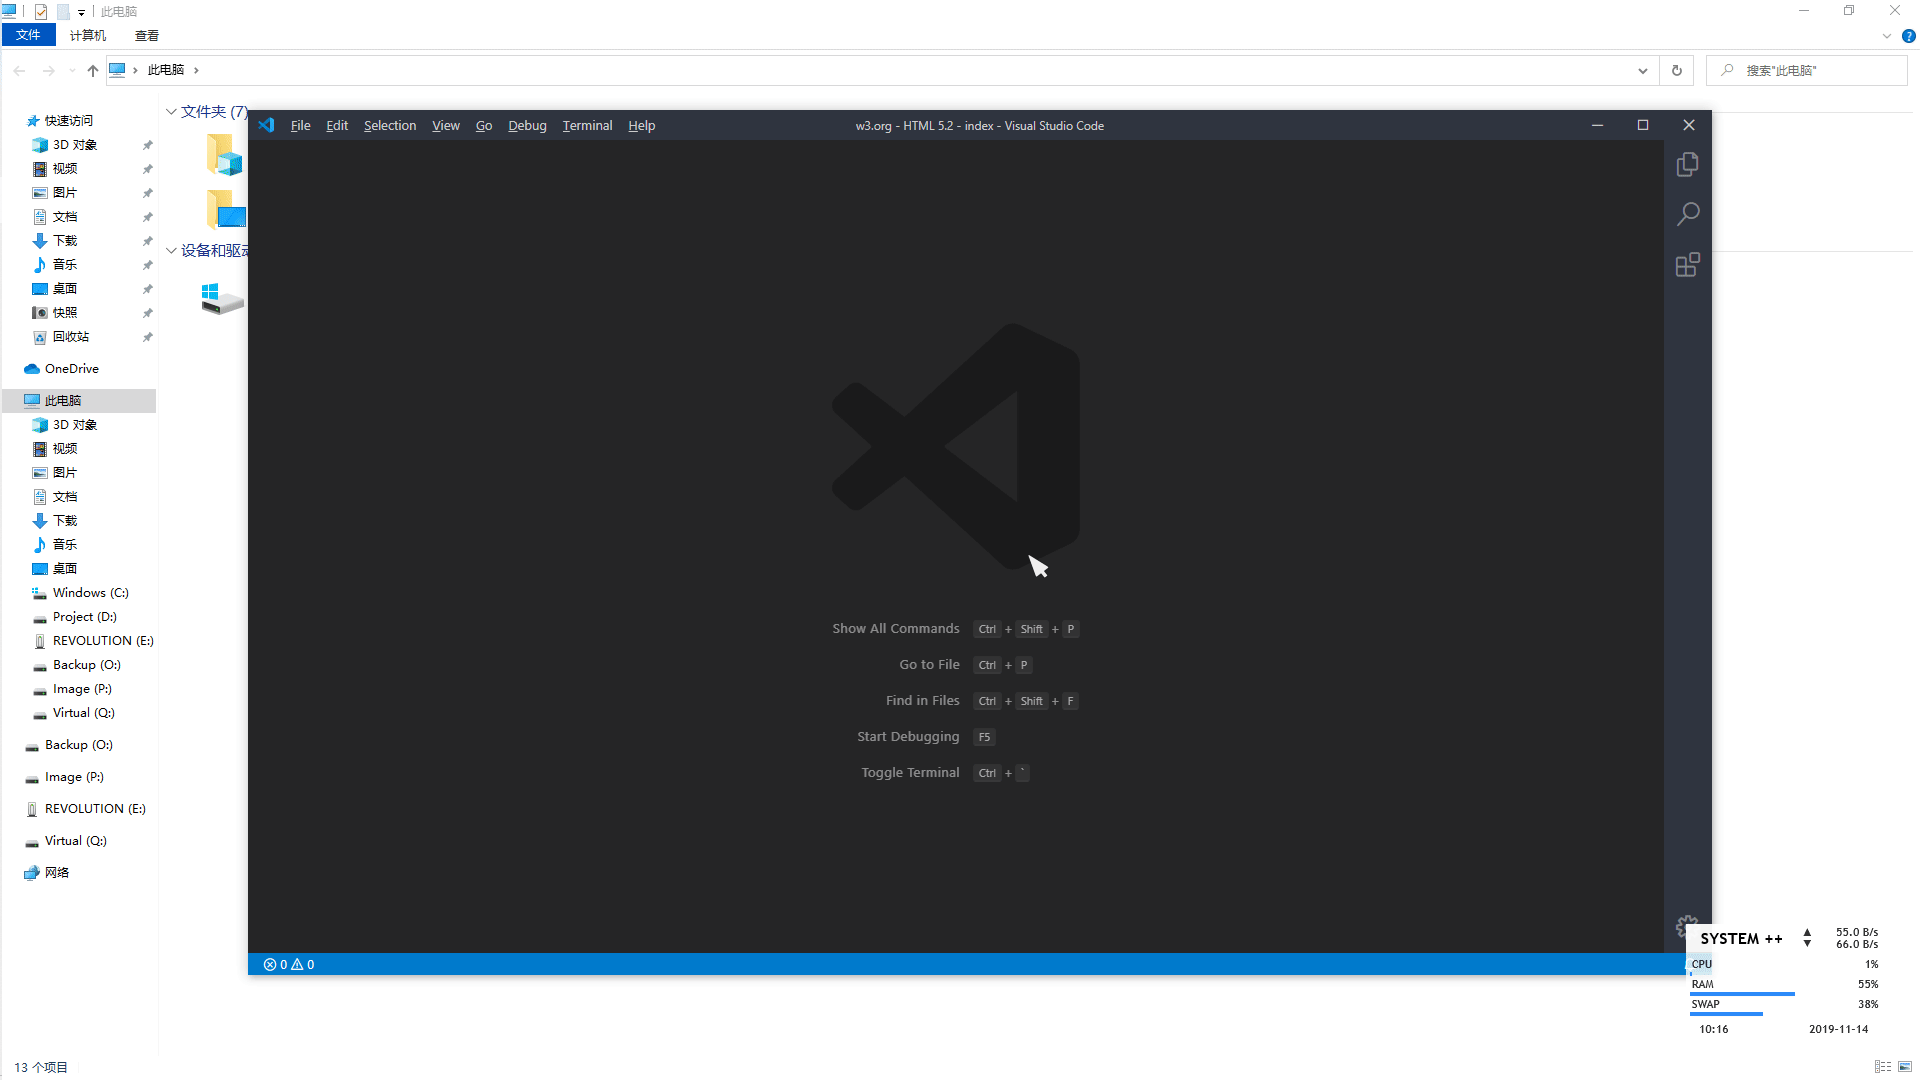Screen dimensions: 1920x1080
Task: Click the errors and warnings indicator in status bar
Action: tap(288, 964)
